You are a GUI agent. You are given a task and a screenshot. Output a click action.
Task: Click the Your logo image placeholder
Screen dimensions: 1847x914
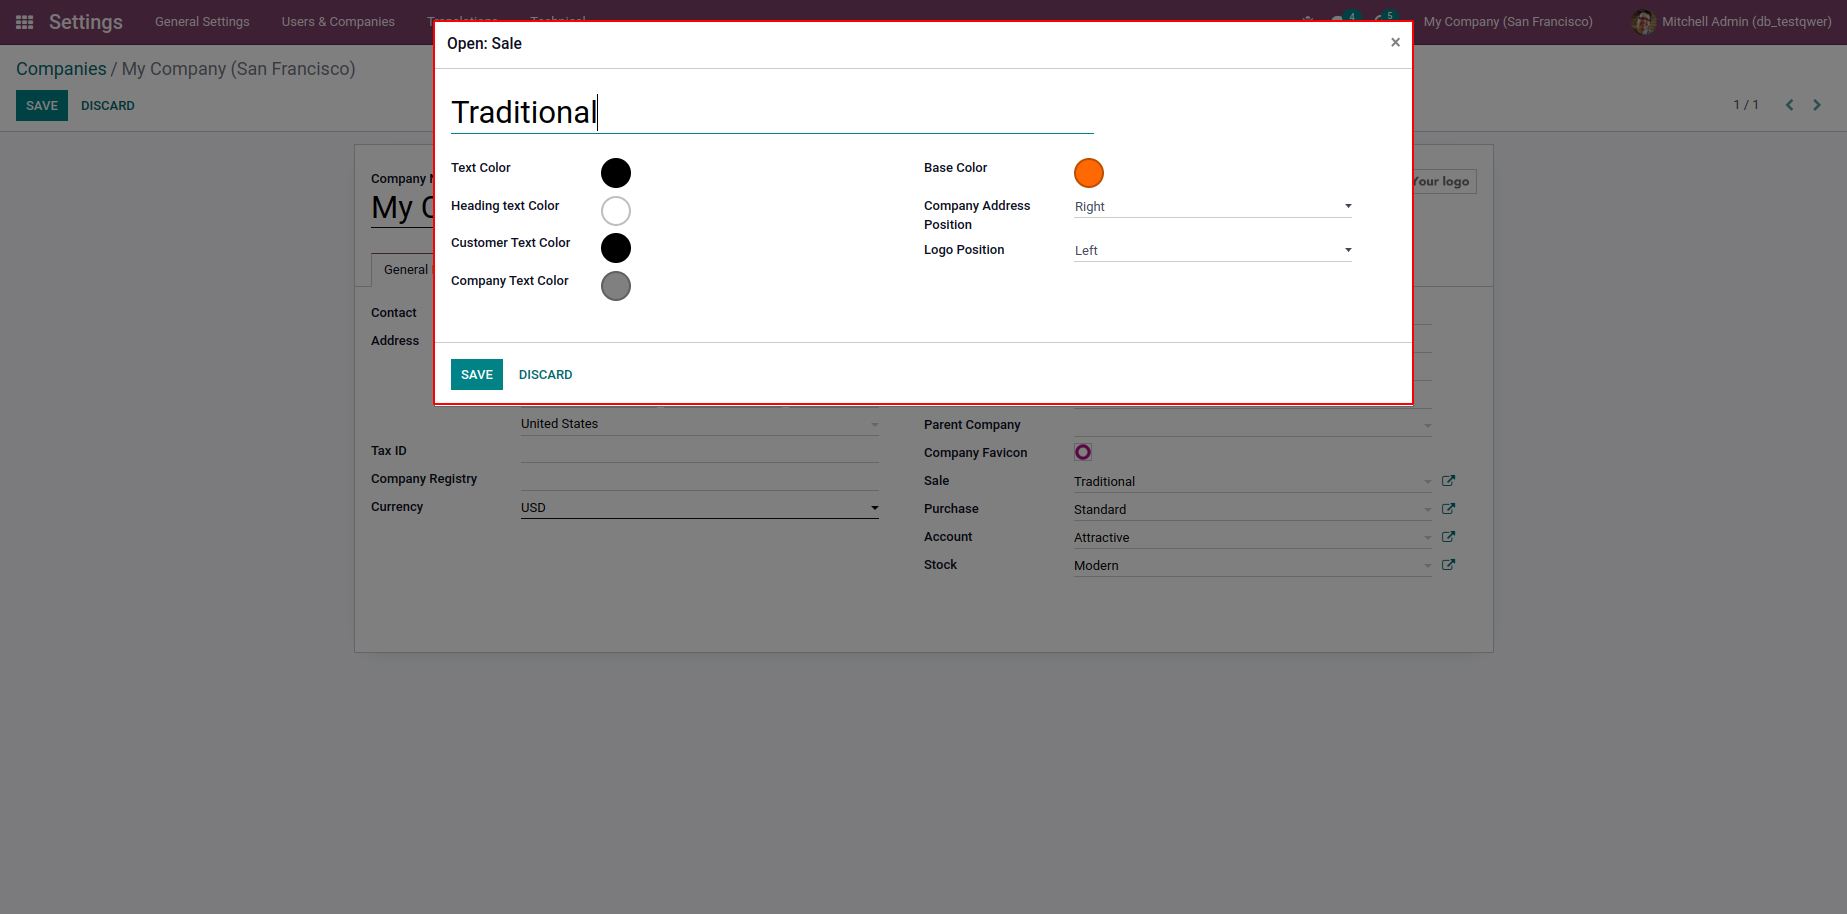[x=1443, y=181]
